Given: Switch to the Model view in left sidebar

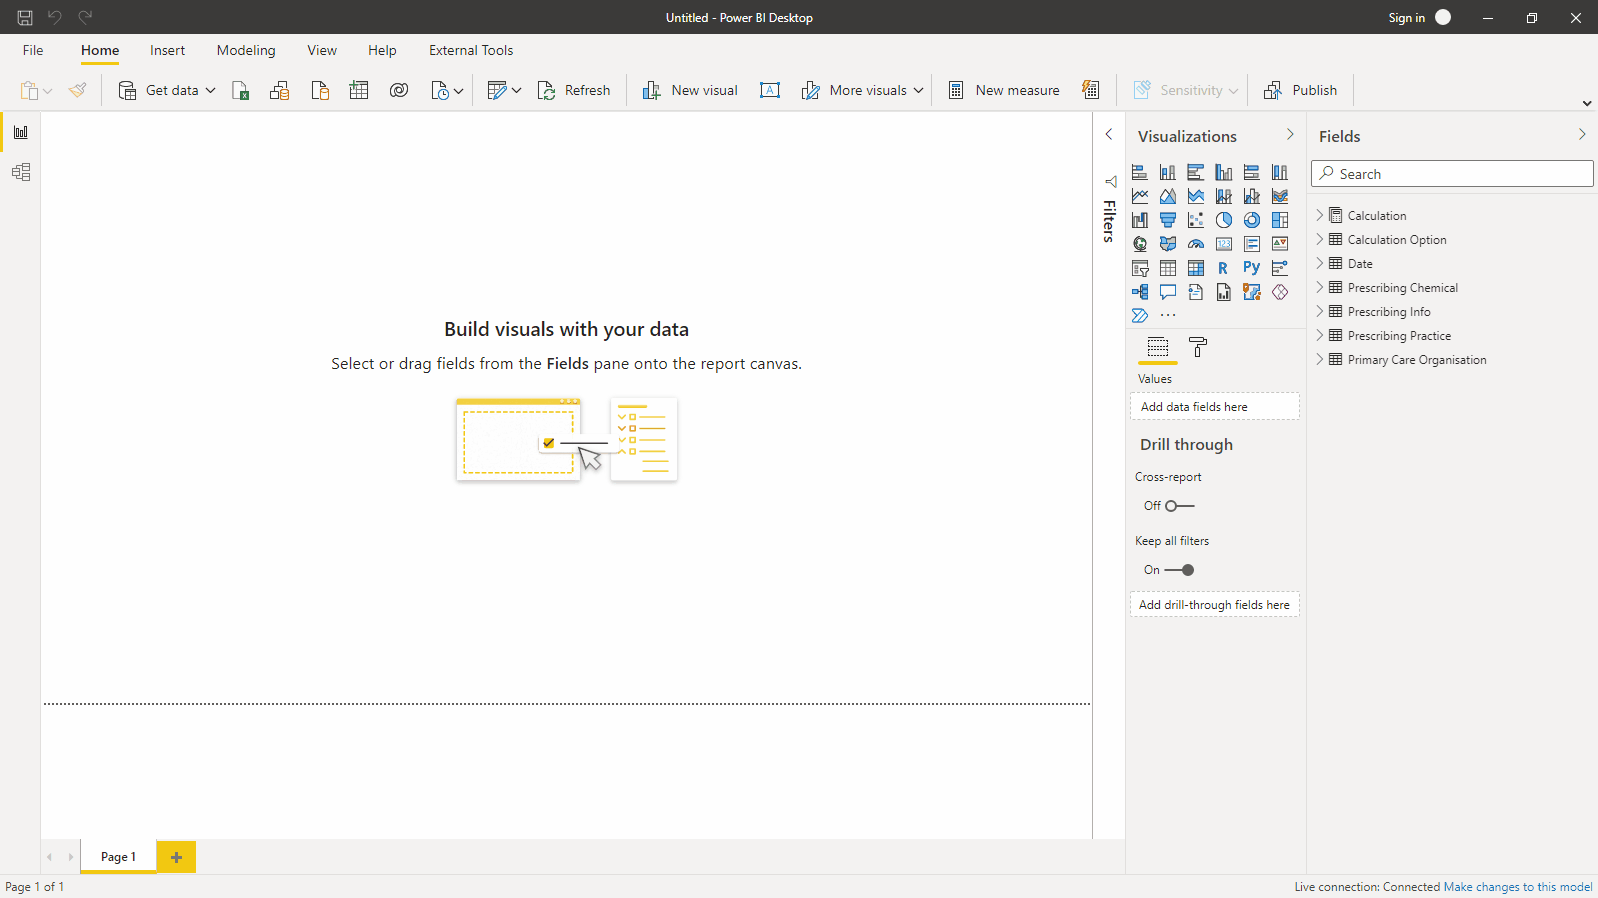Looking at the screenshot, I should click(21, 173).
